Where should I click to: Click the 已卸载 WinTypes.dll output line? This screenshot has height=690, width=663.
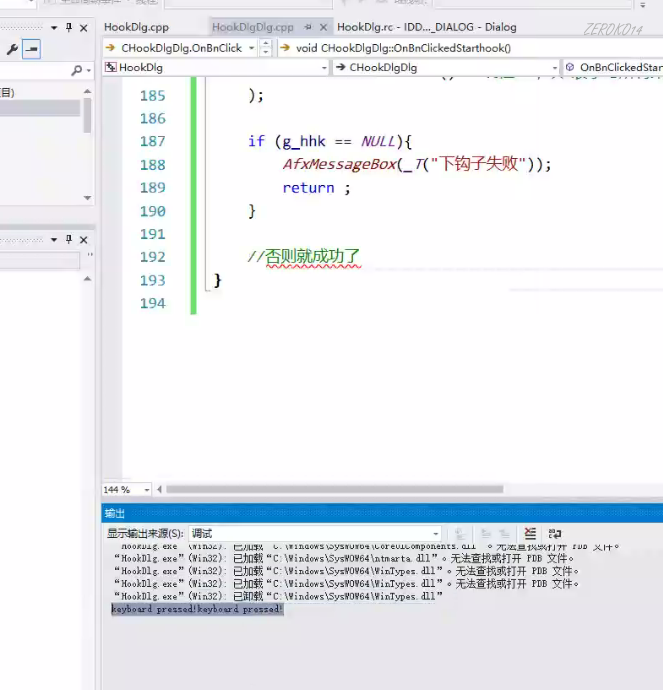coord(278,596)
